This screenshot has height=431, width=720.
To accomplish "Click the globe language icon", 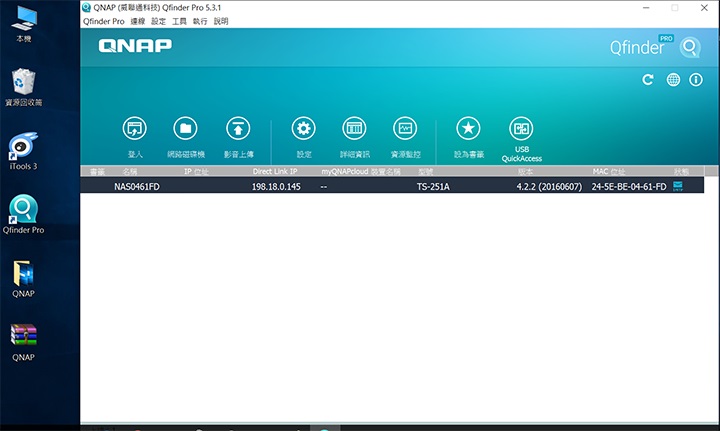I will [x=673, y=80].
